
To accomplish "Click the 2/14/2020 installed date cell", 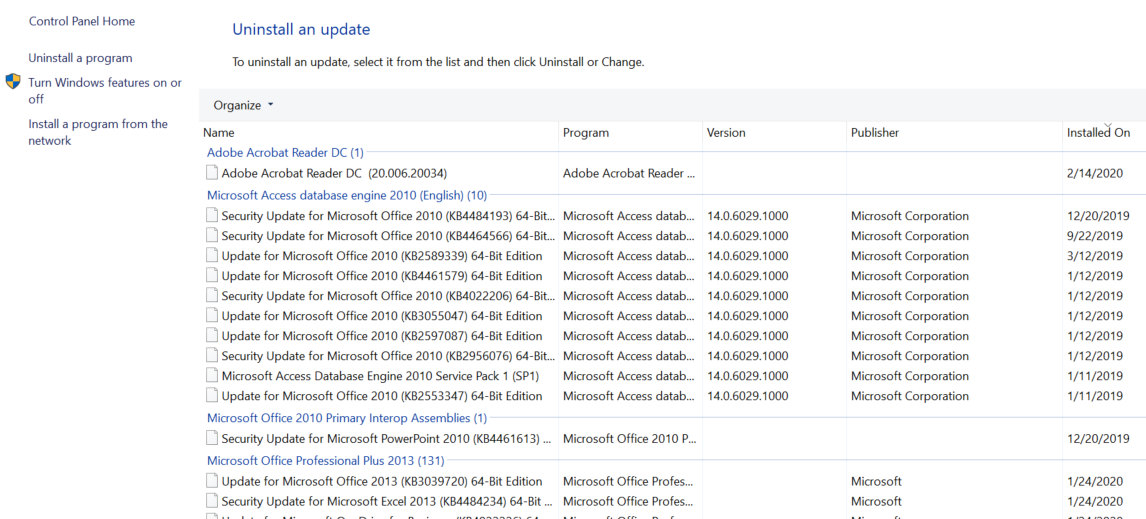I will pos(1095,173).
